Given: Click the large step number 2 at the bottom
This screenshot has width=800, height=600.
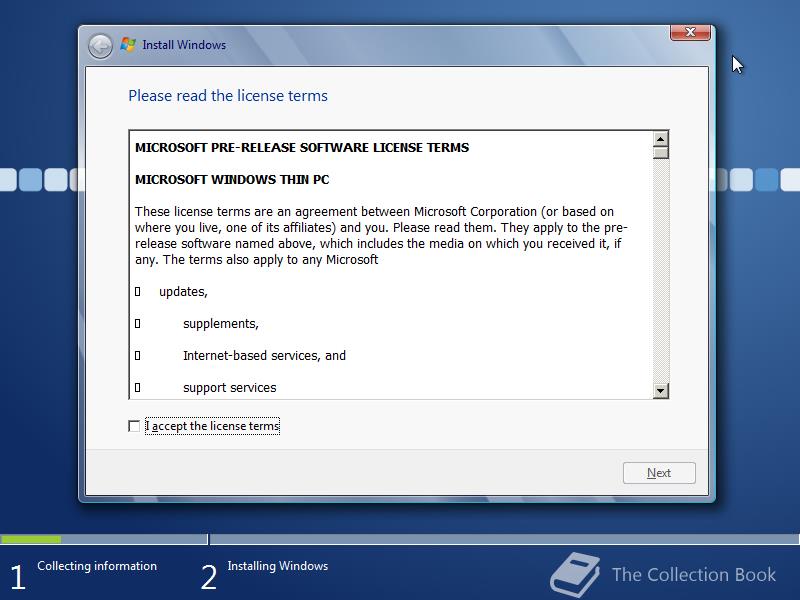Looking at the screenshot, I should coord(209,578).
